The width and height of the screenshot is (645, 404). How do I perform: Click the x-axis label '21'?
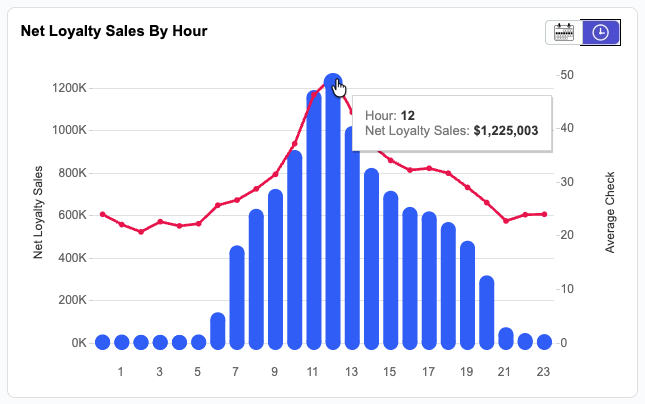pyautogui.click(x=504, y=372)
